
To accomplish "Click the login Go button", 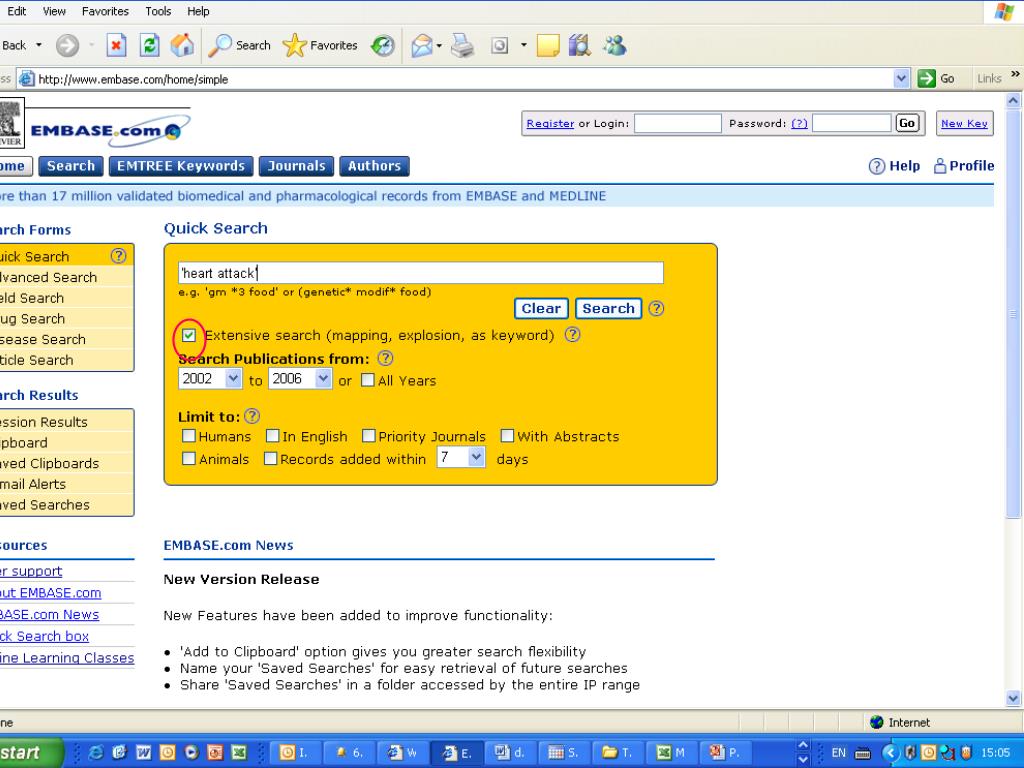I will (x=907, y=123).
